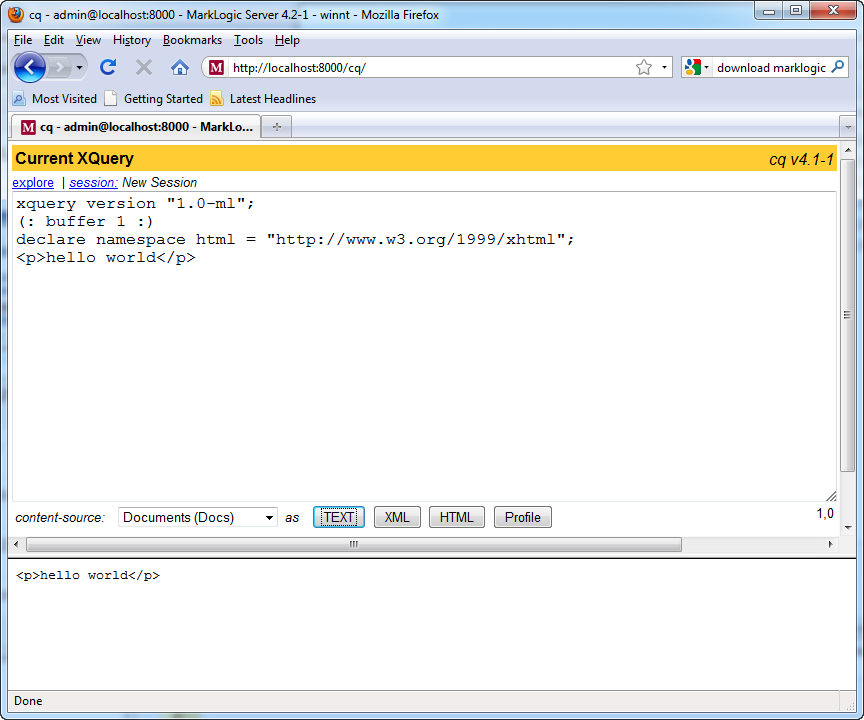Open the Tools menu
Viewport: 864px width, 720px height.
(x=248, y=40)
